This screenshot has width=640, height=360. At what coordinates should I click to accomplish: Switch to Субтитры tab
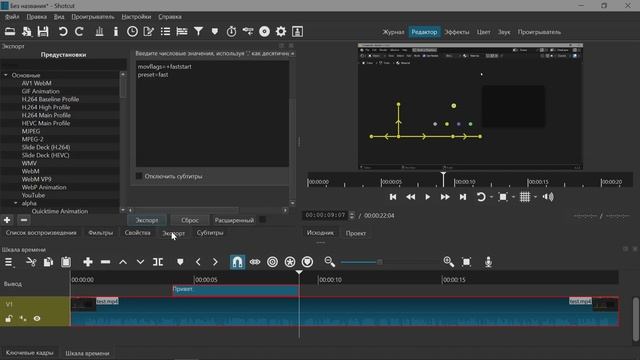click(210, 233)
